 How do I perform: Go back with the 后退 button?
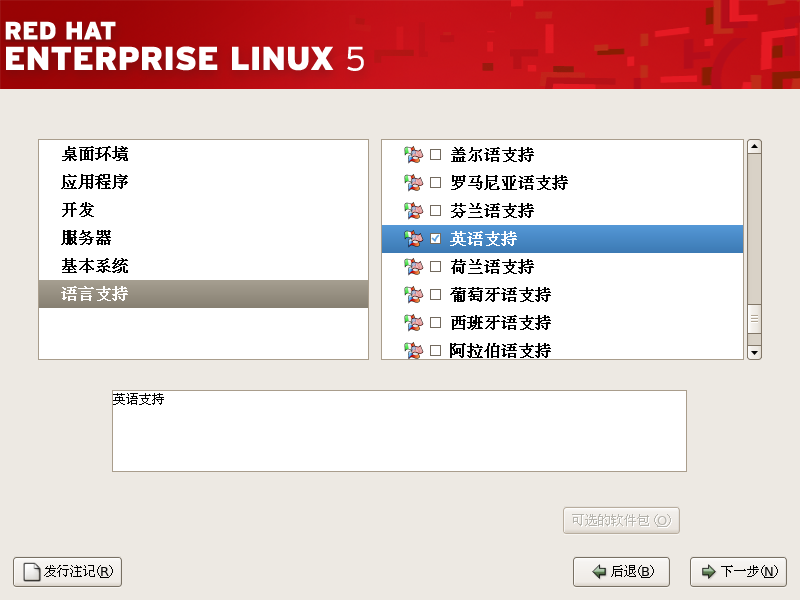(x=621, y=571)
